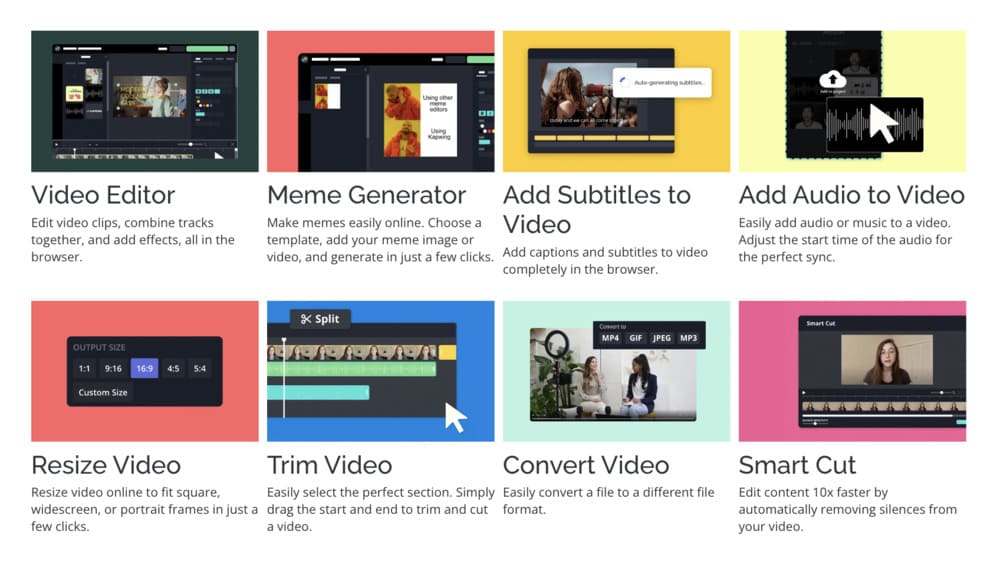Screen dimensions: 1000x571
Task: Open the Meme Generator thumbnail image
Action: point(381,101)
